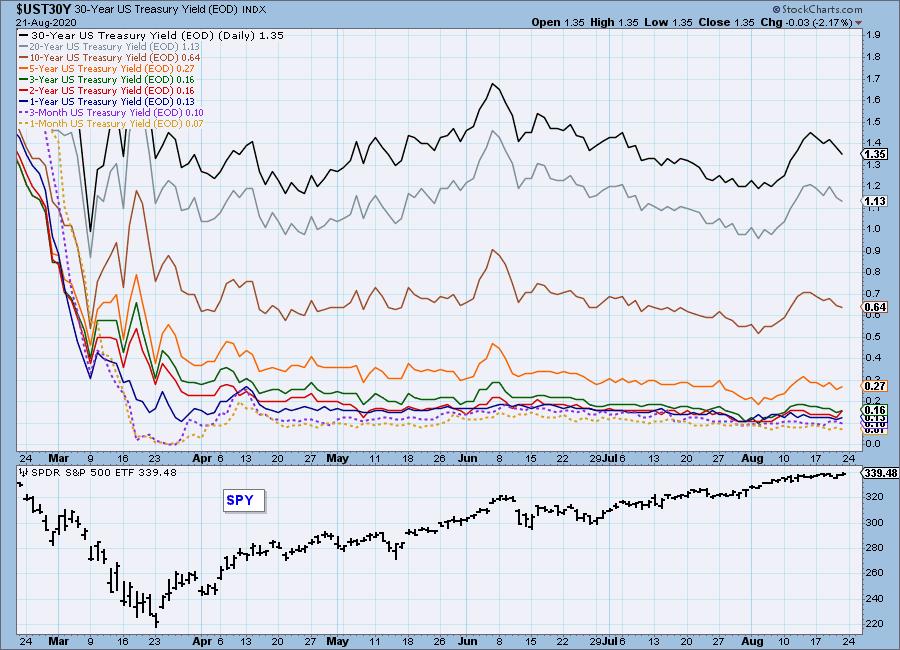Click the 1.0 tick on the yield axis

(873, 229)
